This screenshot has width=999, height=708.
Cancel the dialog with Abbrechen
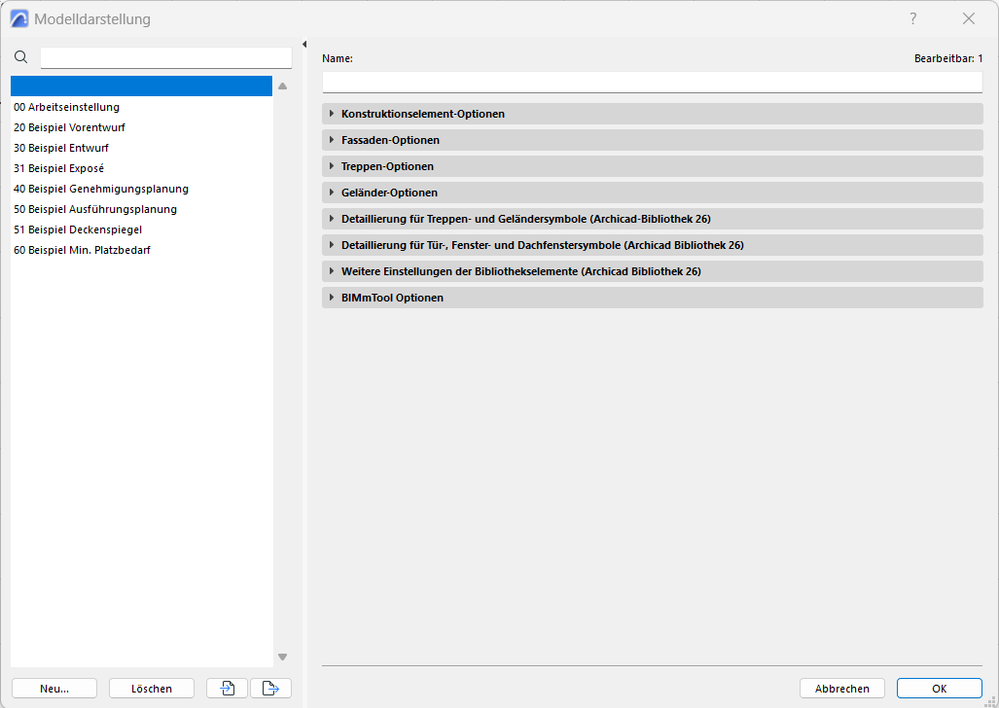tap(841, 688)
